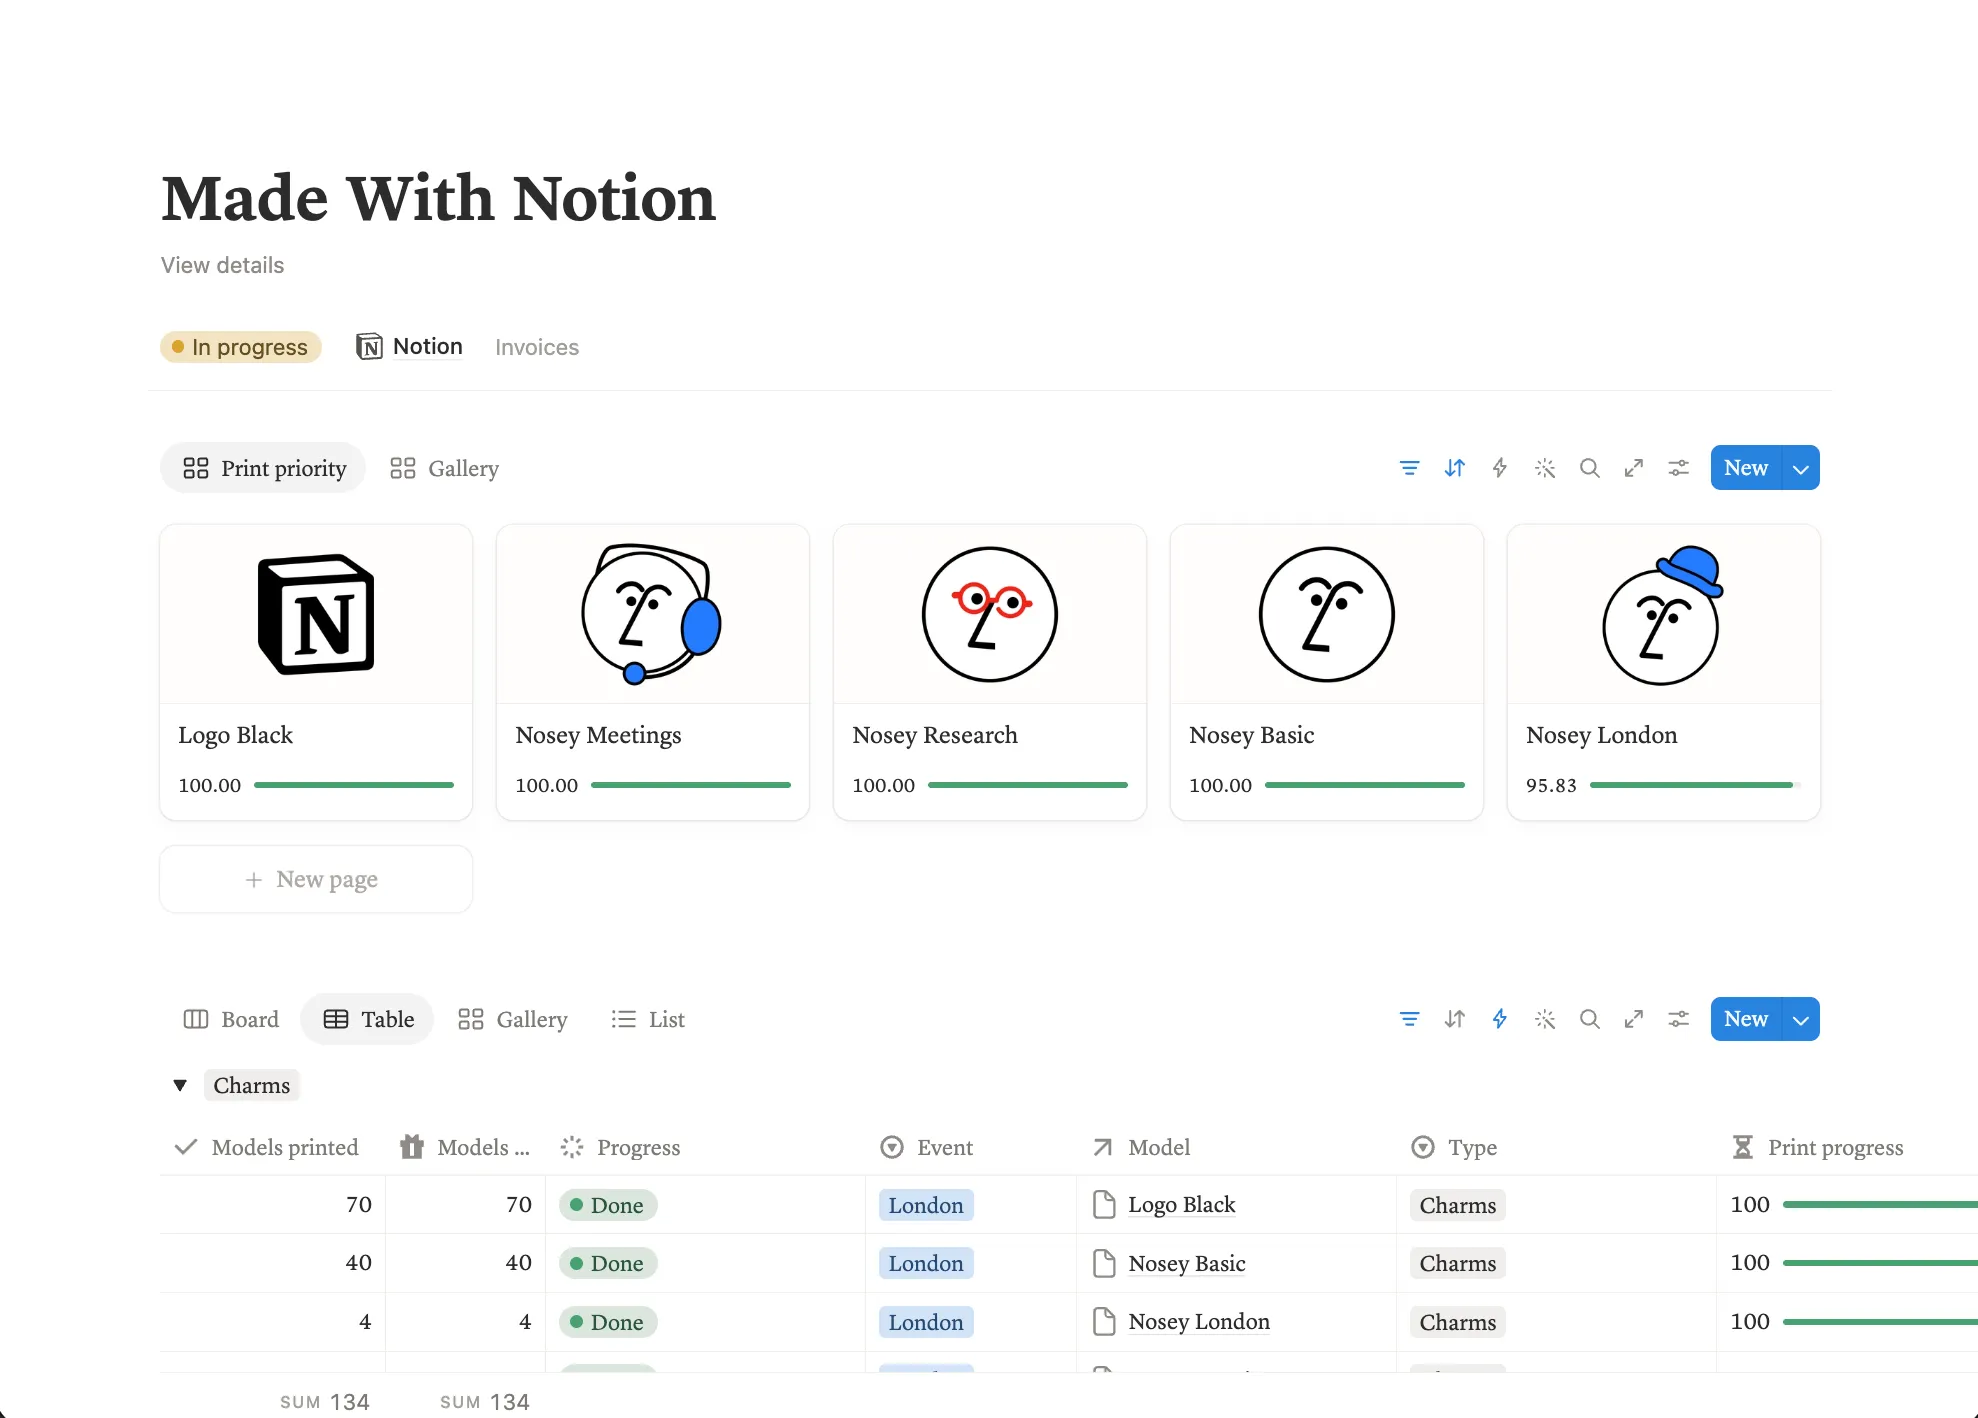Switch to Print priority view tab
The height and width of the screenshot is (1418, 1978).
pyautogui.click(x=264, y=468)
